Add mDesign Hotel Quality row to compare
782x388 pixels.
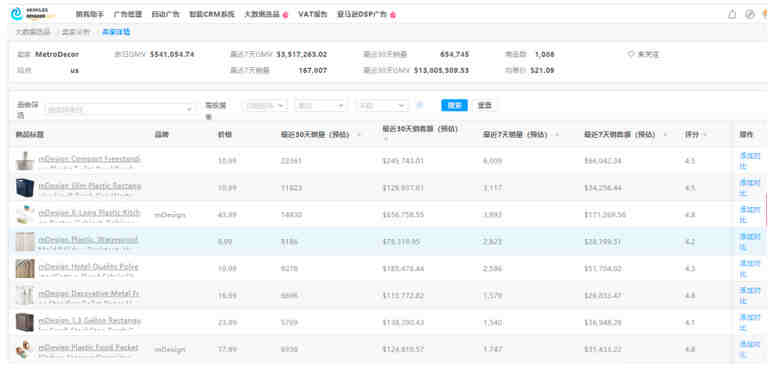click(x=750, y=268)
